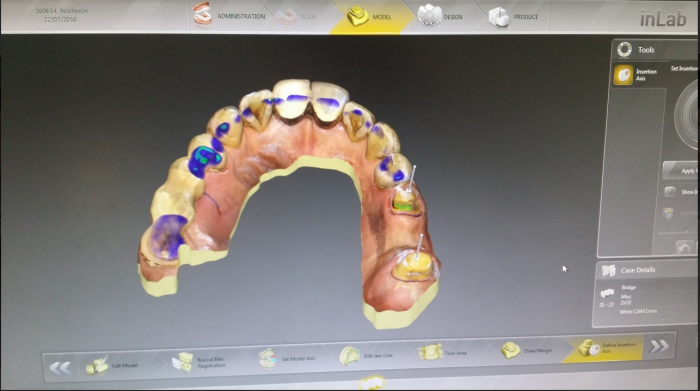Click the Case Details book icon
This screenshot has width=700, height=391.
coord(608,270)
